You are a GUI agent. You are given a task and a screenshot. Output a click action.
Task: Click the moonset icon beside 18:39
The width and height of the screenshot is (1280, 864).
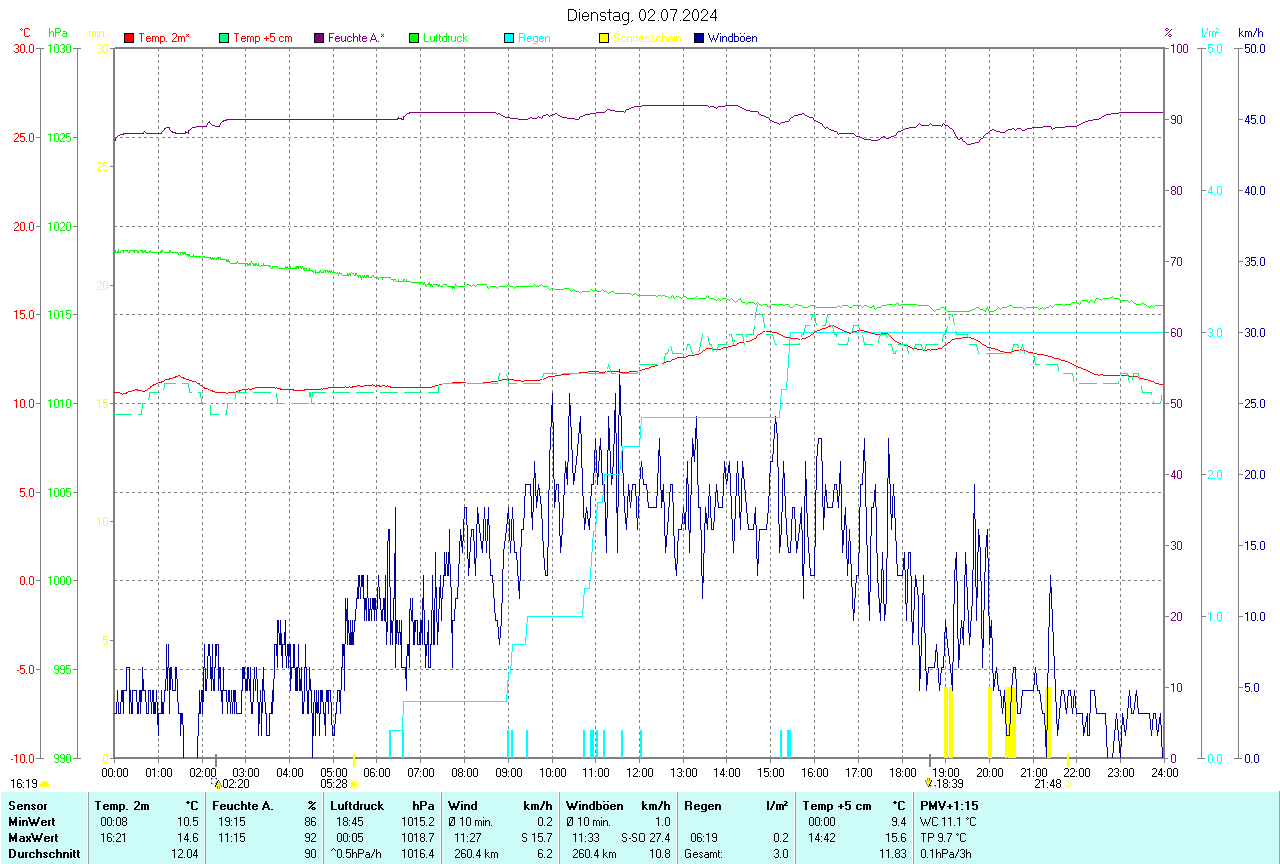coord(929,784)
